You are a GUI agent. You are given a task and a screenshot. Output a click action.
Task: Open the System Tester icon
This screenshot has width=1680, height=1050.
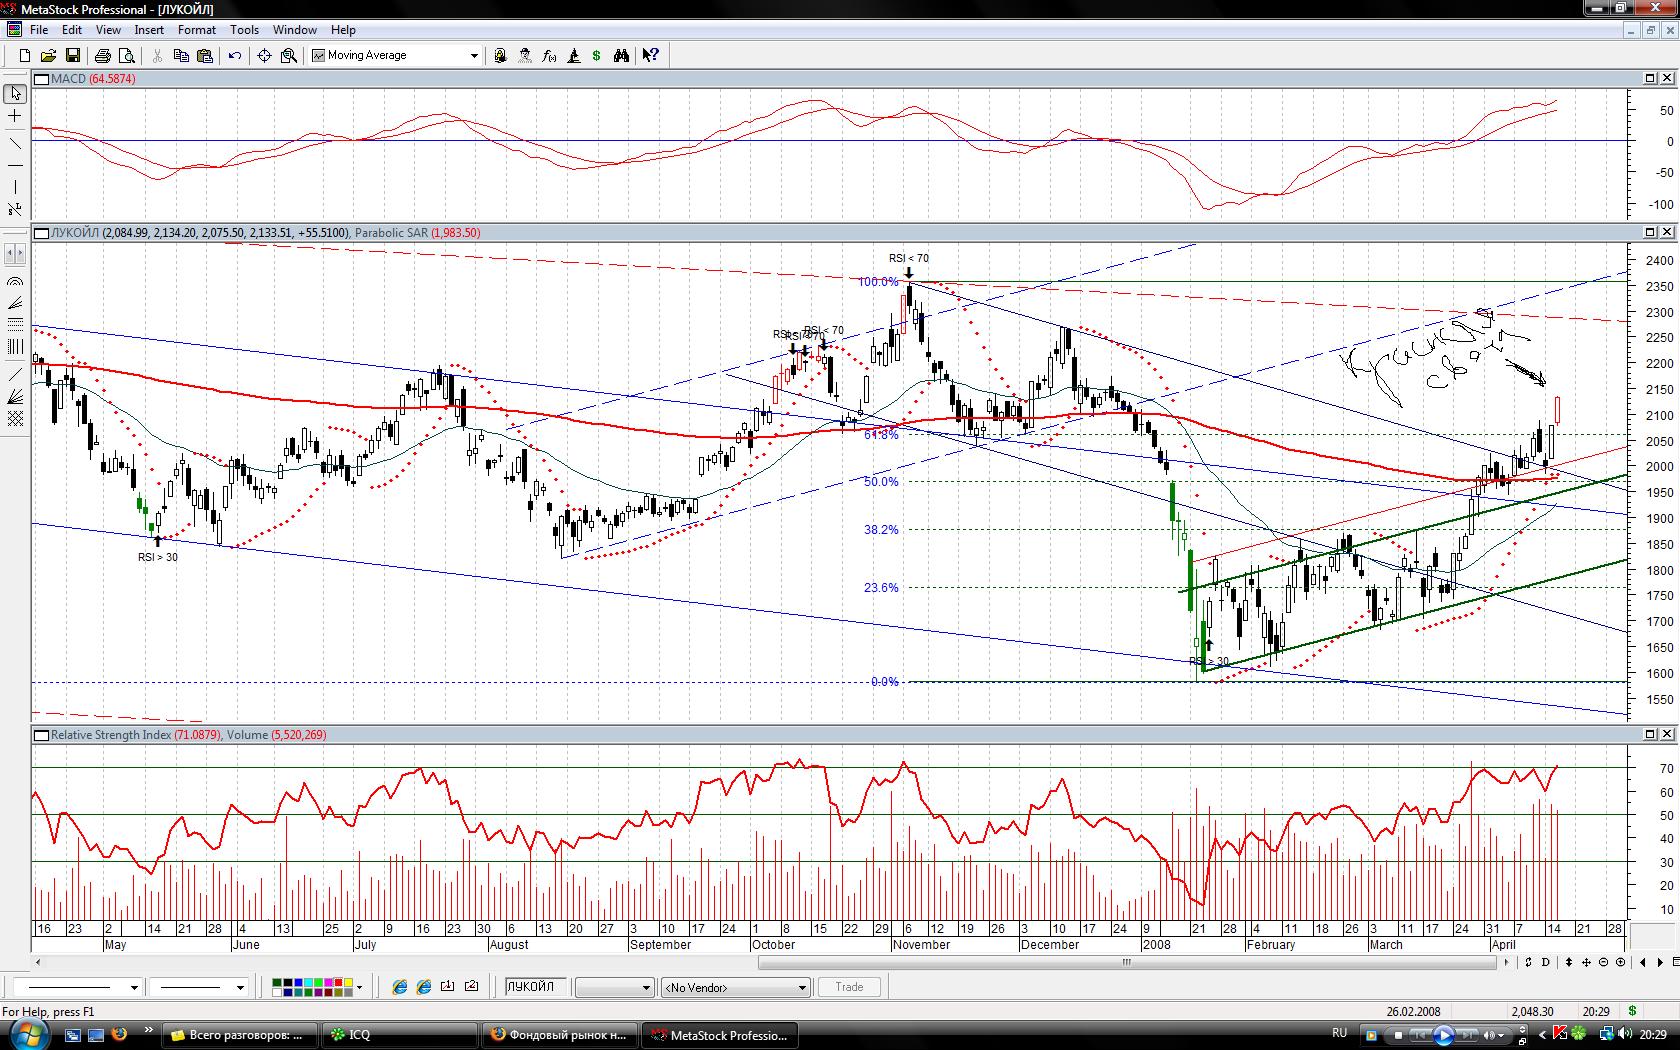574,56
